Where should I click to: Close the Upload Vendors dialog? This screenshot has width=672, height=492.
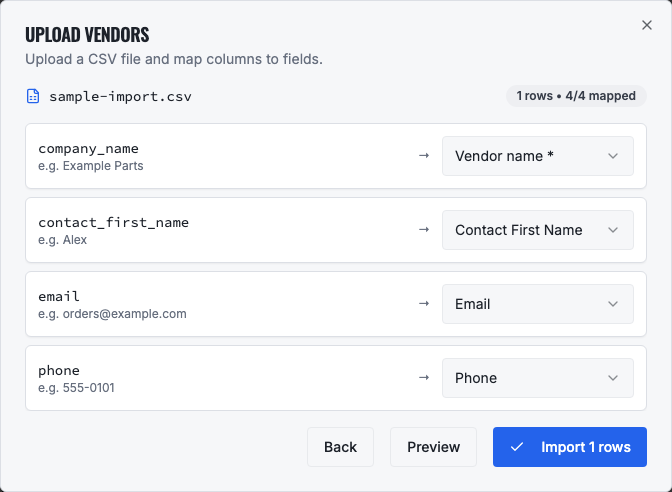[647, 25]
